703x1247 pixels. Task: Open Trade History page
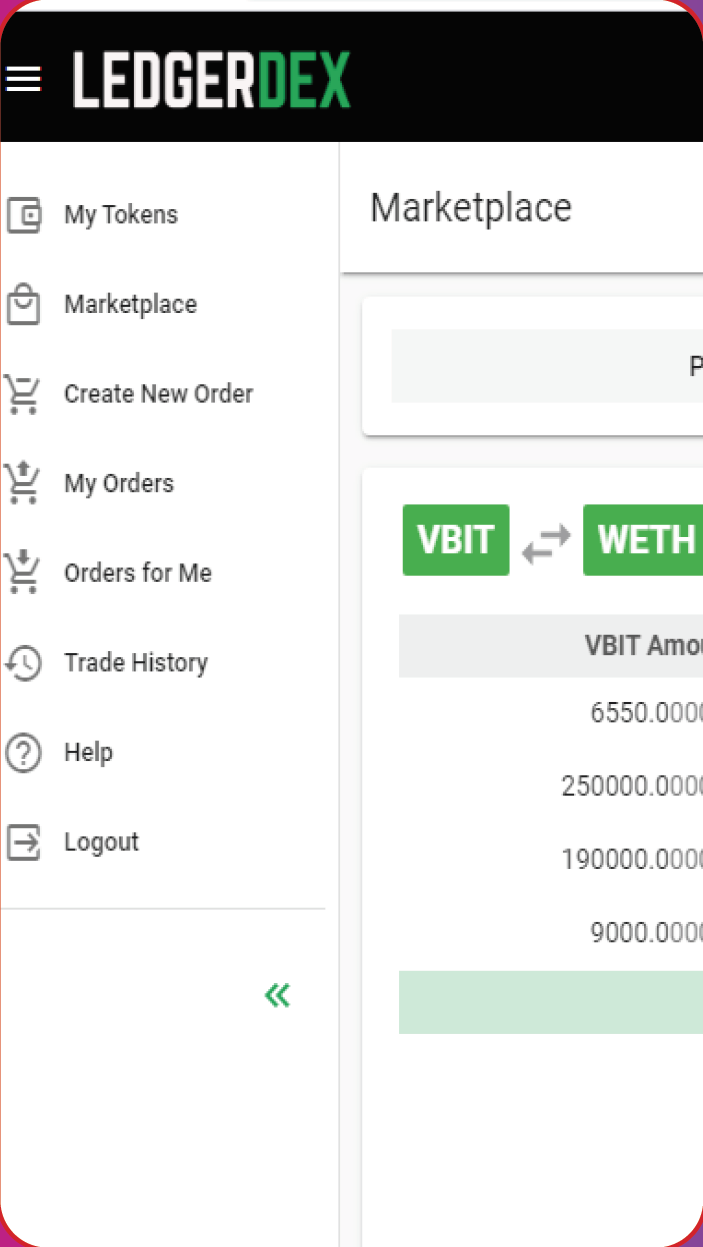tap(136, 663)
